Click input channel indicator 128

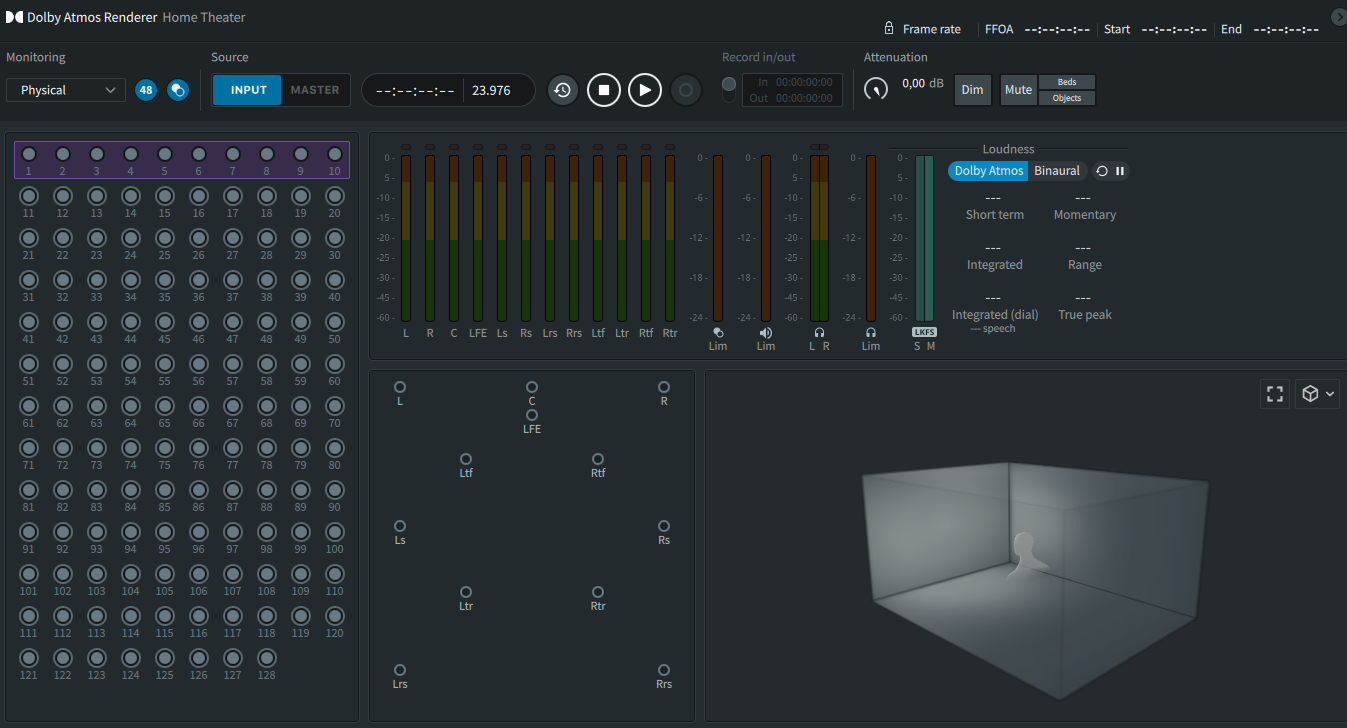[x=267, y=658]
